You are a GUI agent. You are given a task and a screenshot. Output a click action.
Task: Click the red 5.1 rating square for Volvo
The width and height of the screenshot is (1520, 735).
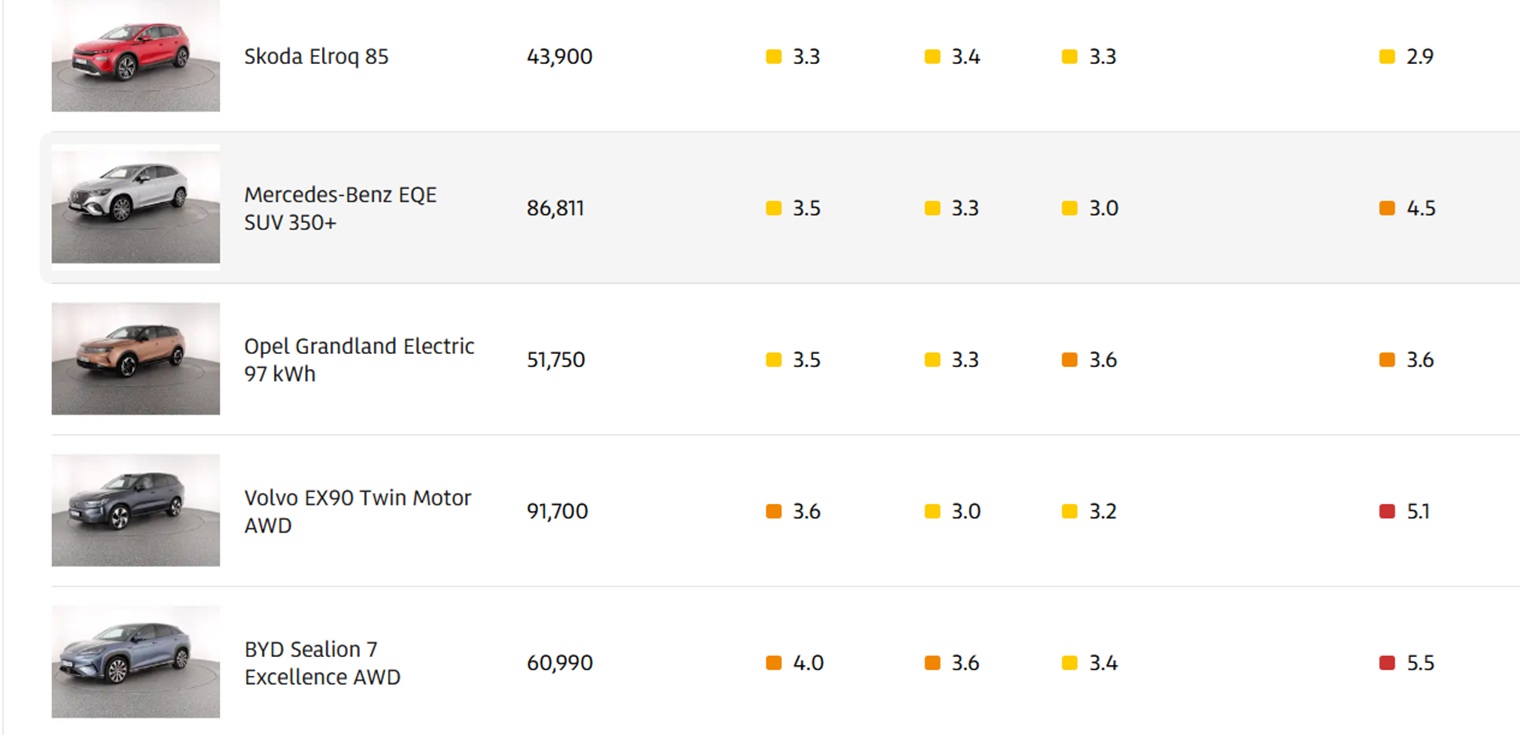[x=1387, y=511]
